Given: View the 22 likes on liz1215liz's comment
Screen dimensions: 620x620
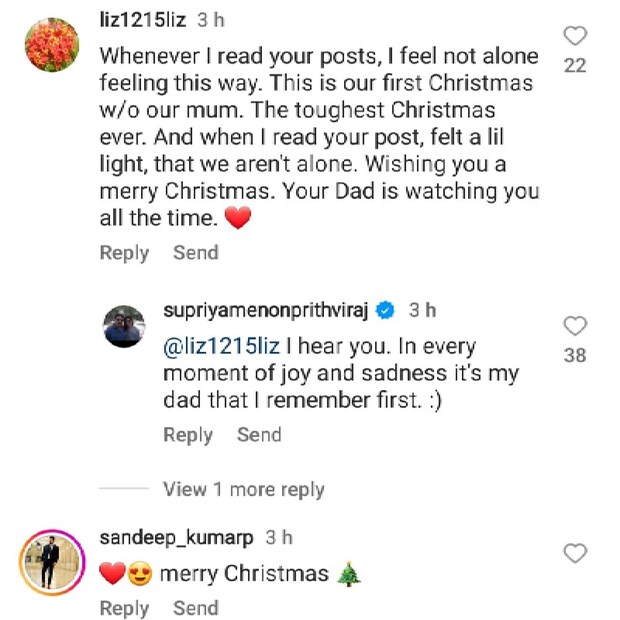Looking at the screenshot, I should pos(575,65).
